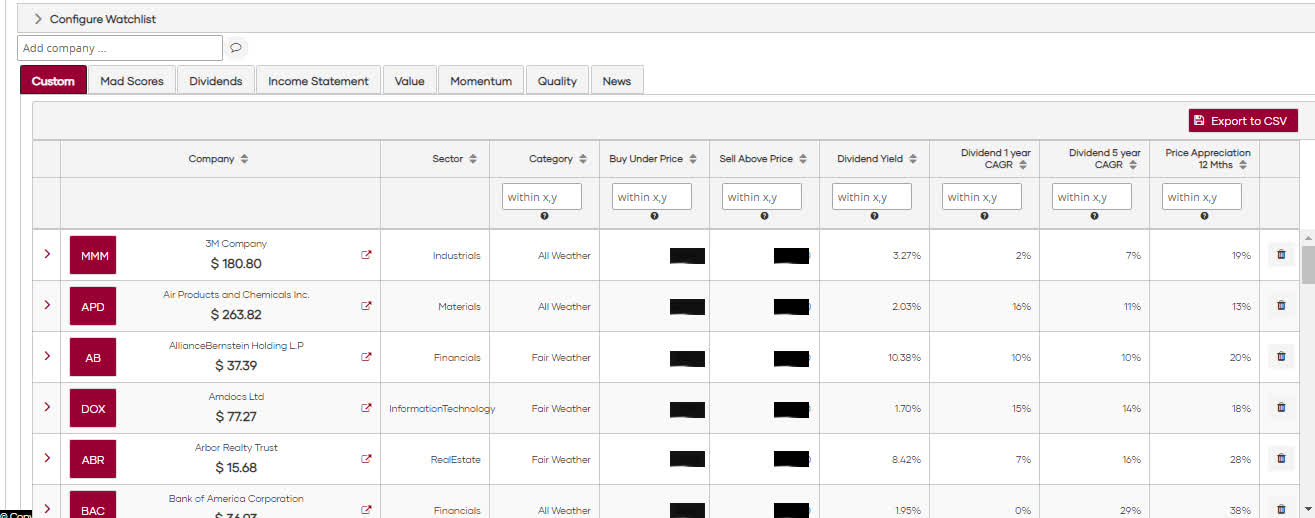Click the speech bubble icon beside Add company
Screen dimensions: 1315x518
(x=236, y=48)
